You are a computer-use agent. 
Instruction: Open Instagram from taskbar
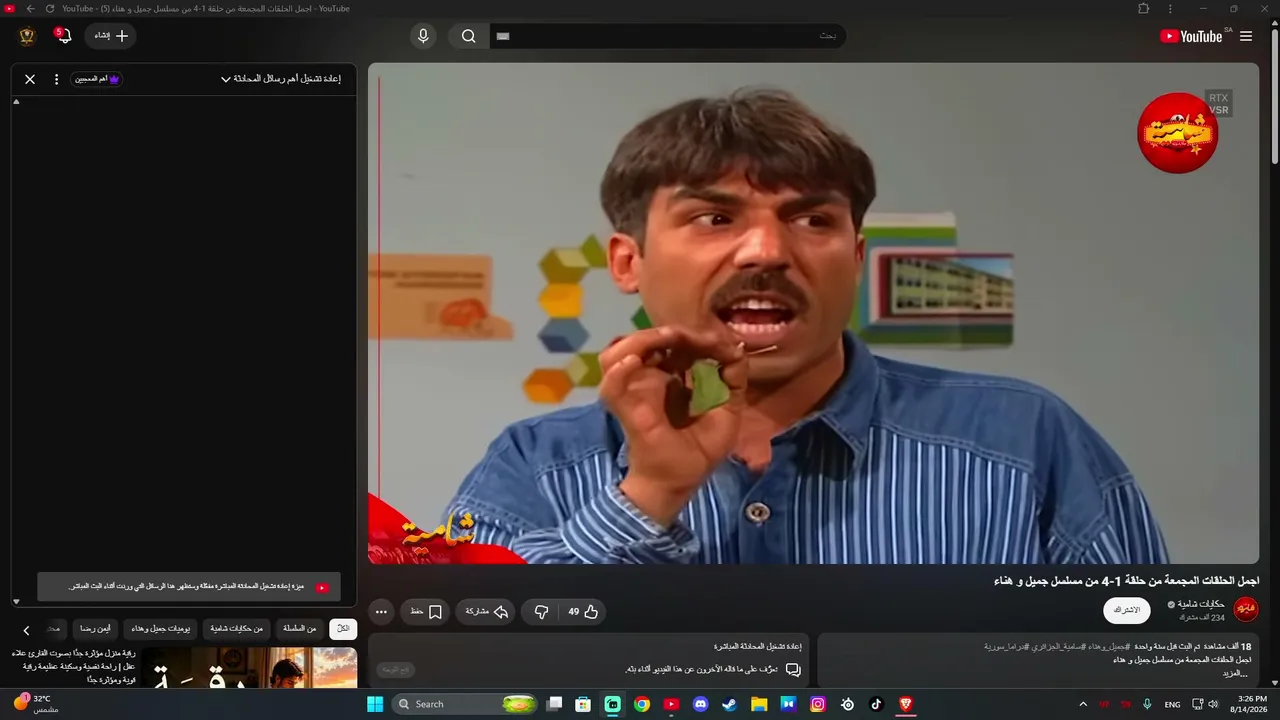(x=818, y=704)
